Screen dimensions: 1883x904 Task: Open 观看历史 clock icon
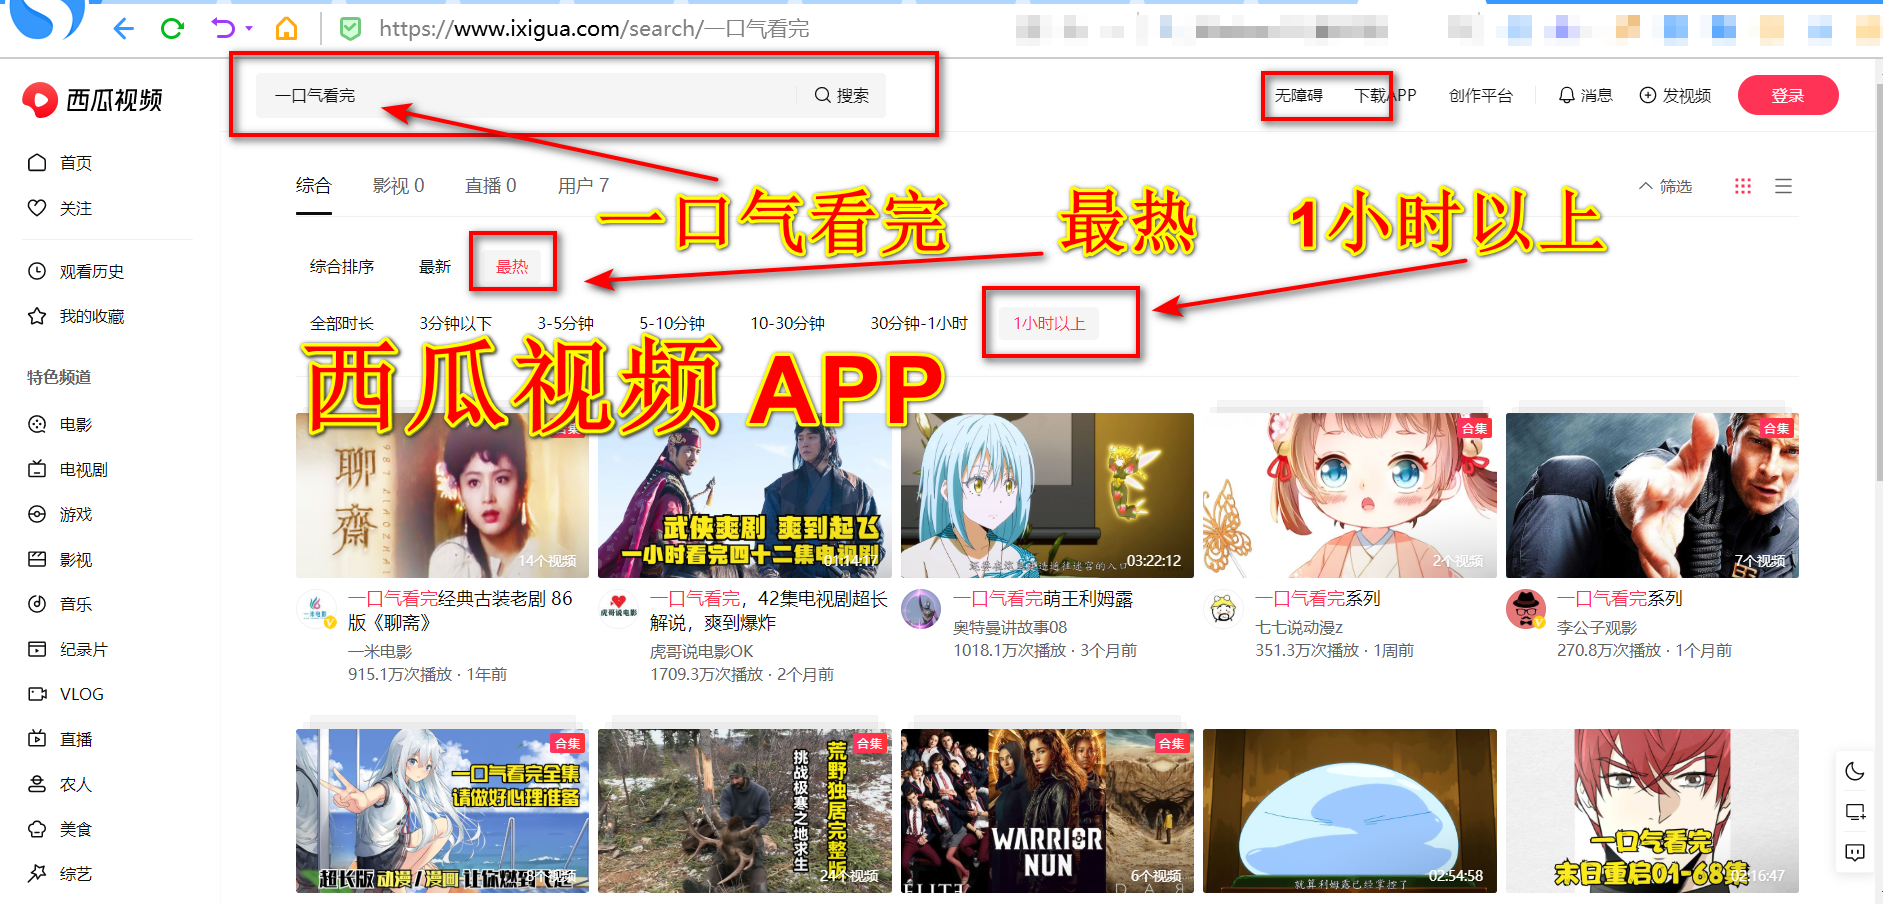click(37, 271)
